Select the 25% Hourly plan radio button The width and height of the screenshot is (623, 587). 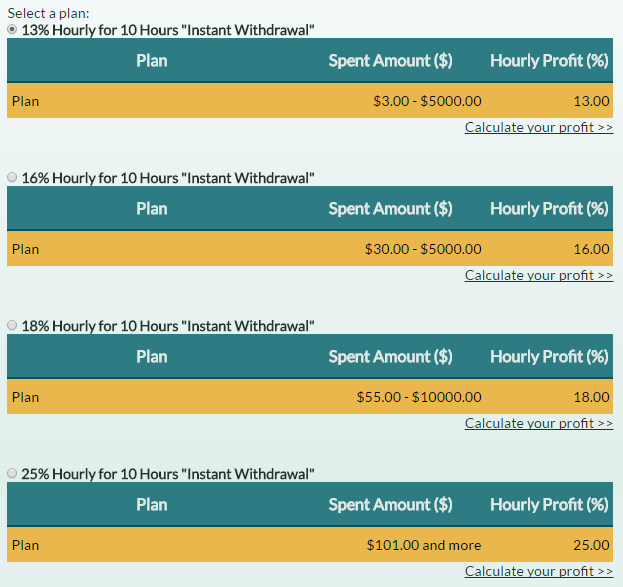[12, 474]
